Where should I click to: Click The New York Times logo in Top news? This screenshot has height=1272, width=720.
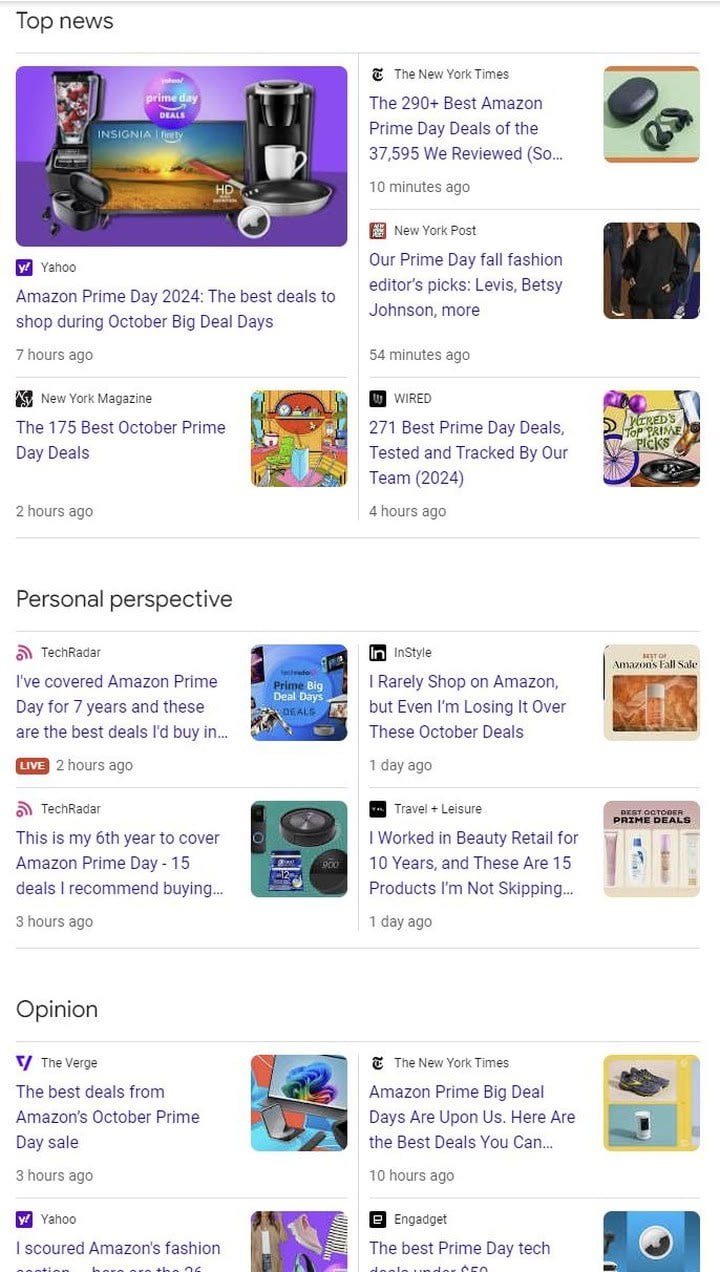point(377,74)
